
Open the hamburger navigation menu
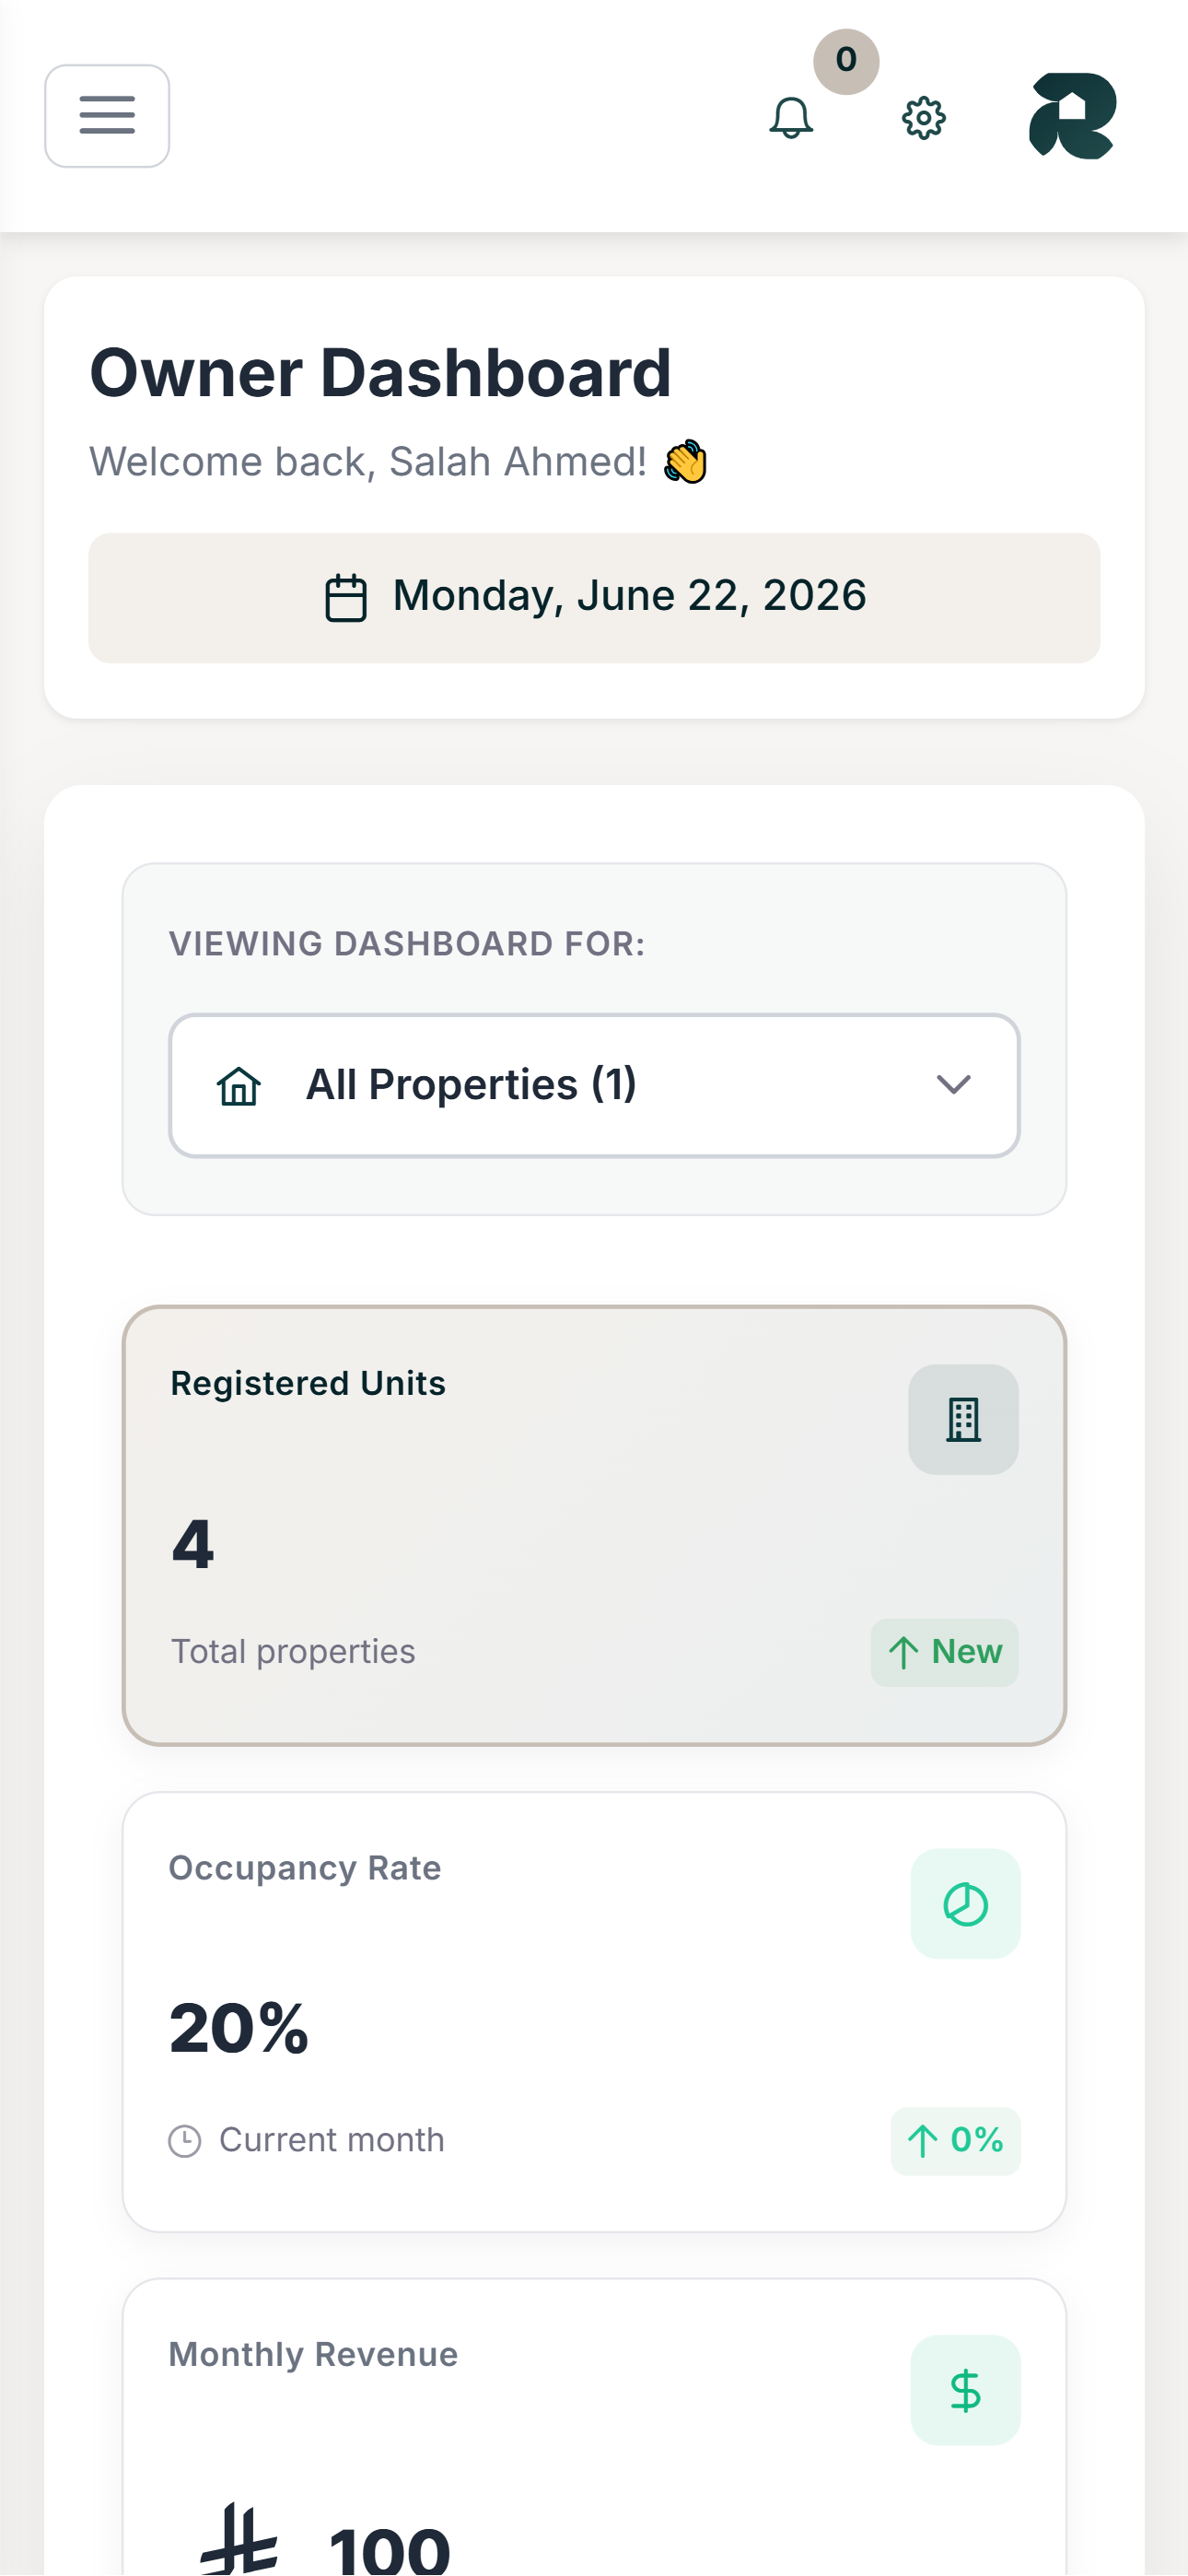[x=107, y=116]
